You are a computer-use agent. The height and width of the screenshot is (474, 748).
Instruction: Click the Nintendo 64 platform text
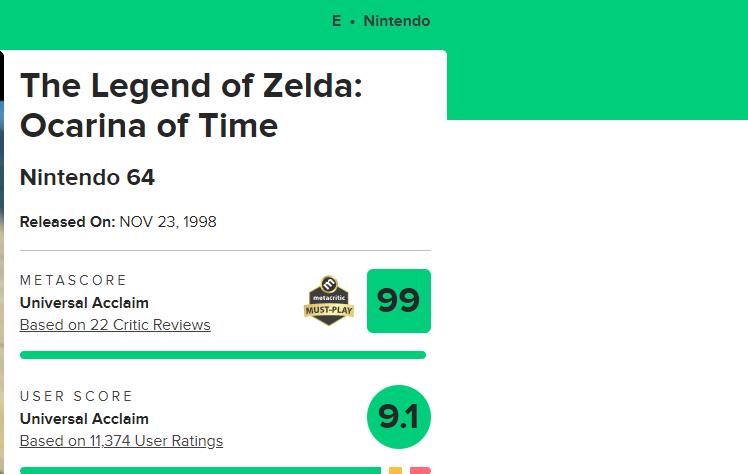click(x=87, y=178)
